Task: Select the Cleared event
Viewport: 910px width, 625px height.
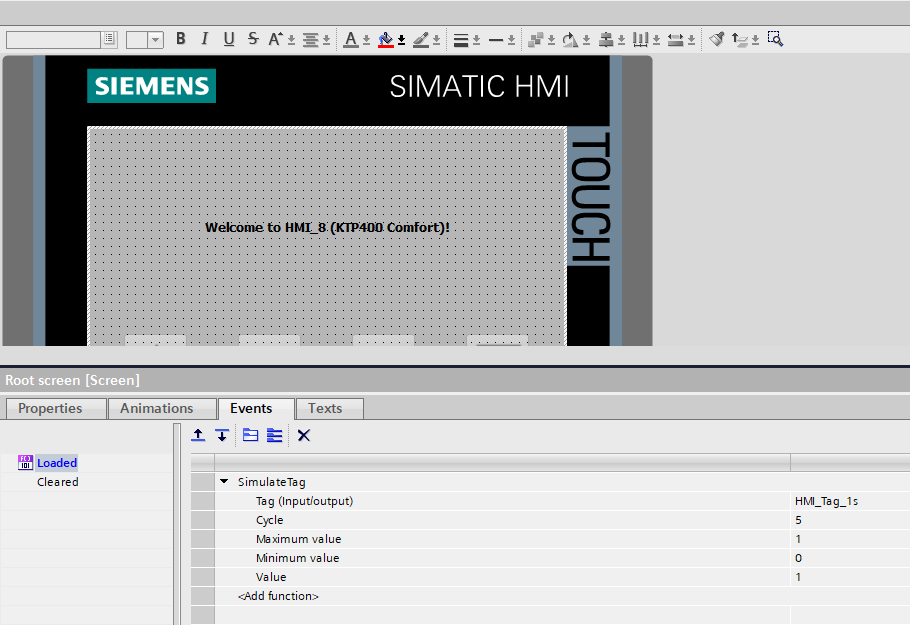Action: (x=57, y=482)
